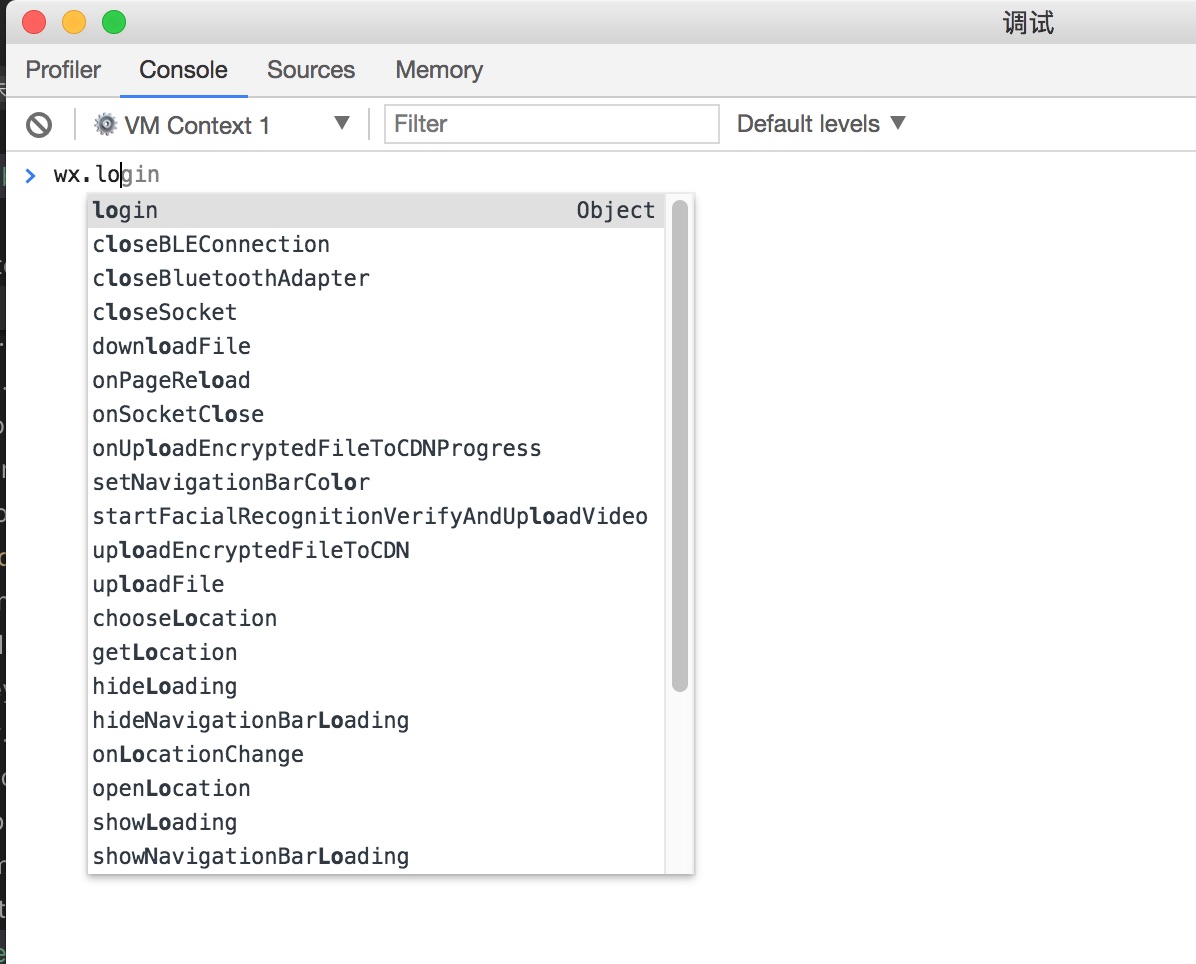This screenshot has width=1196, height=964.
Task: Switch to the Memory tab
Action: [439, 70]
